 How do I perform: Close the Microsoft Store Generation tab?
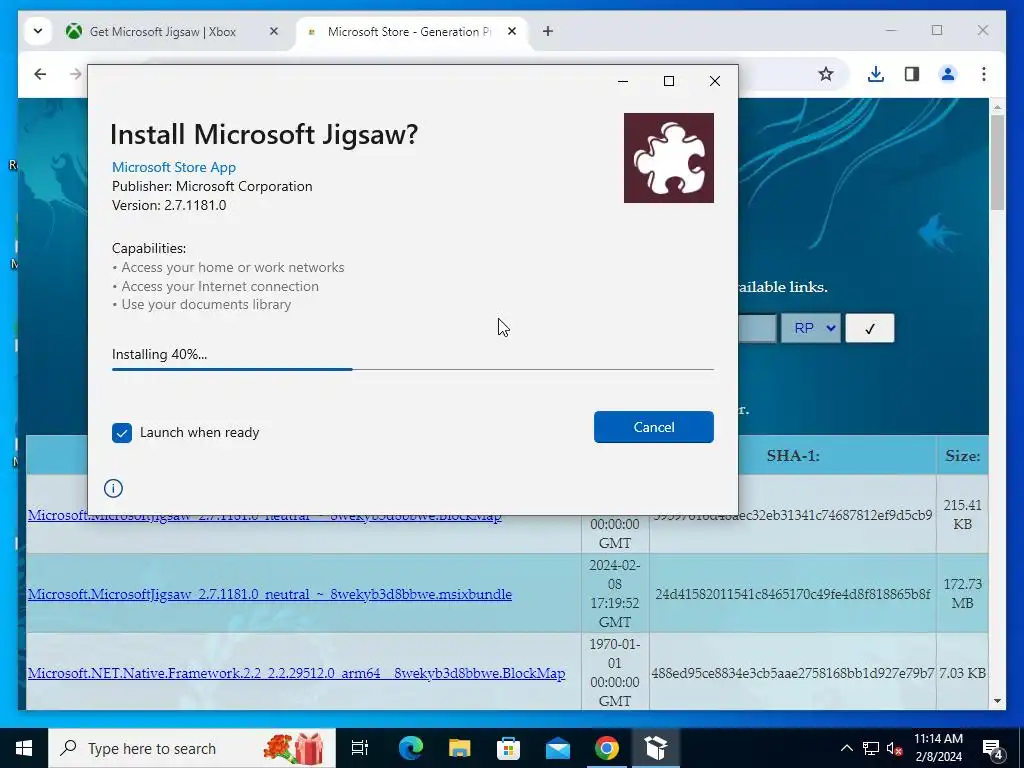pyautogui.click(x=512, y=31)
